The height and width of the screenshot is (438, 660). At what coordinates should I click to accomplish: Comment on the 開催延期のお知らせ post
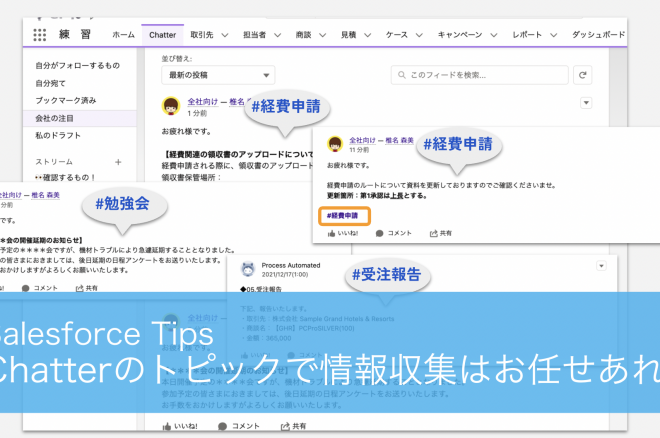(40, 288)
